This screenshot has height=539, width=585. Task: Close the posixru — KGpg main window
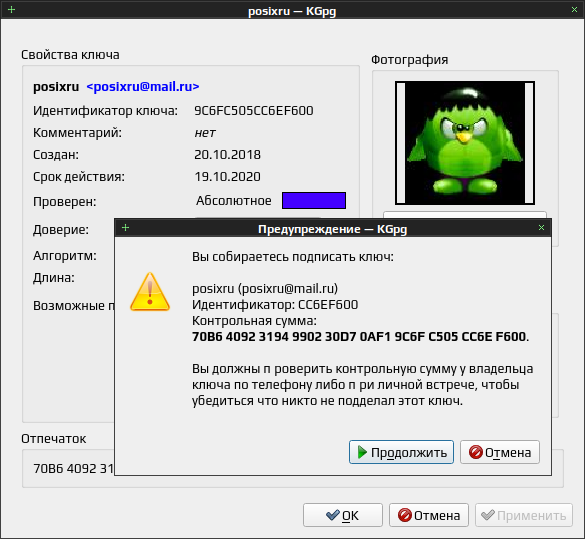(575, 10)
